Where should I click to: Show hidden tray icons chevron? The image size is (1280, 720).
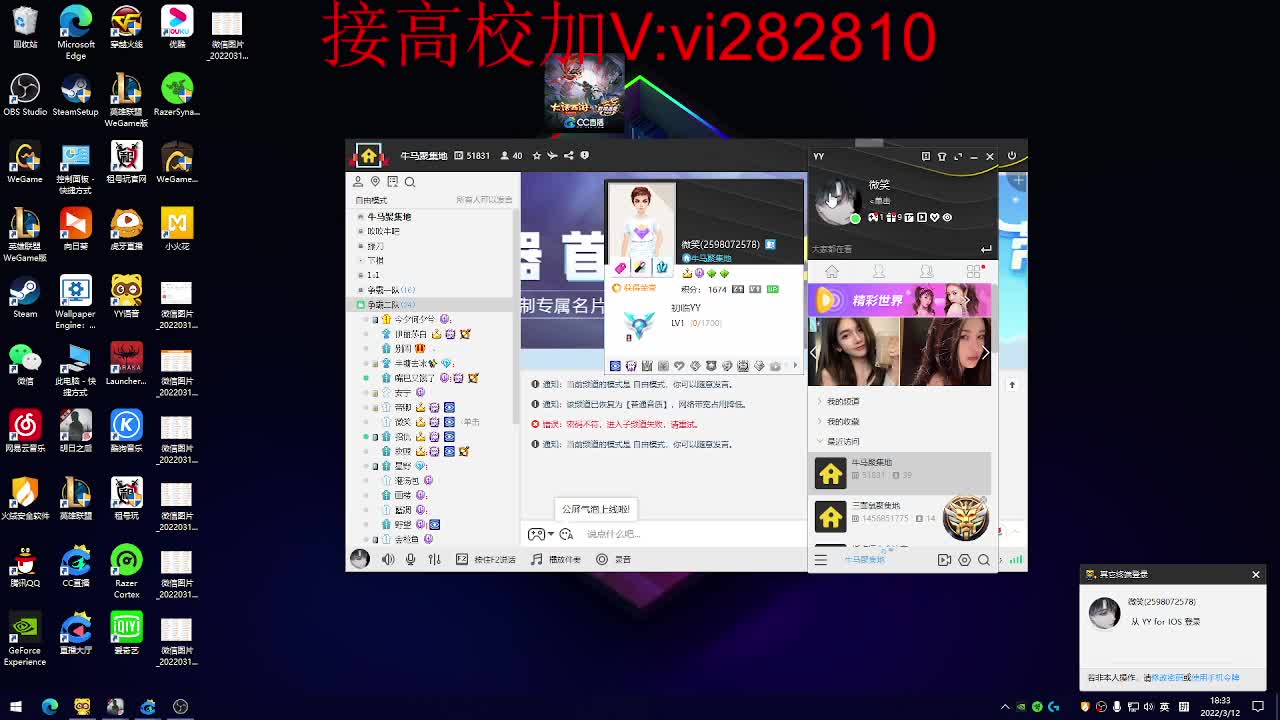tap(1005, 707)
